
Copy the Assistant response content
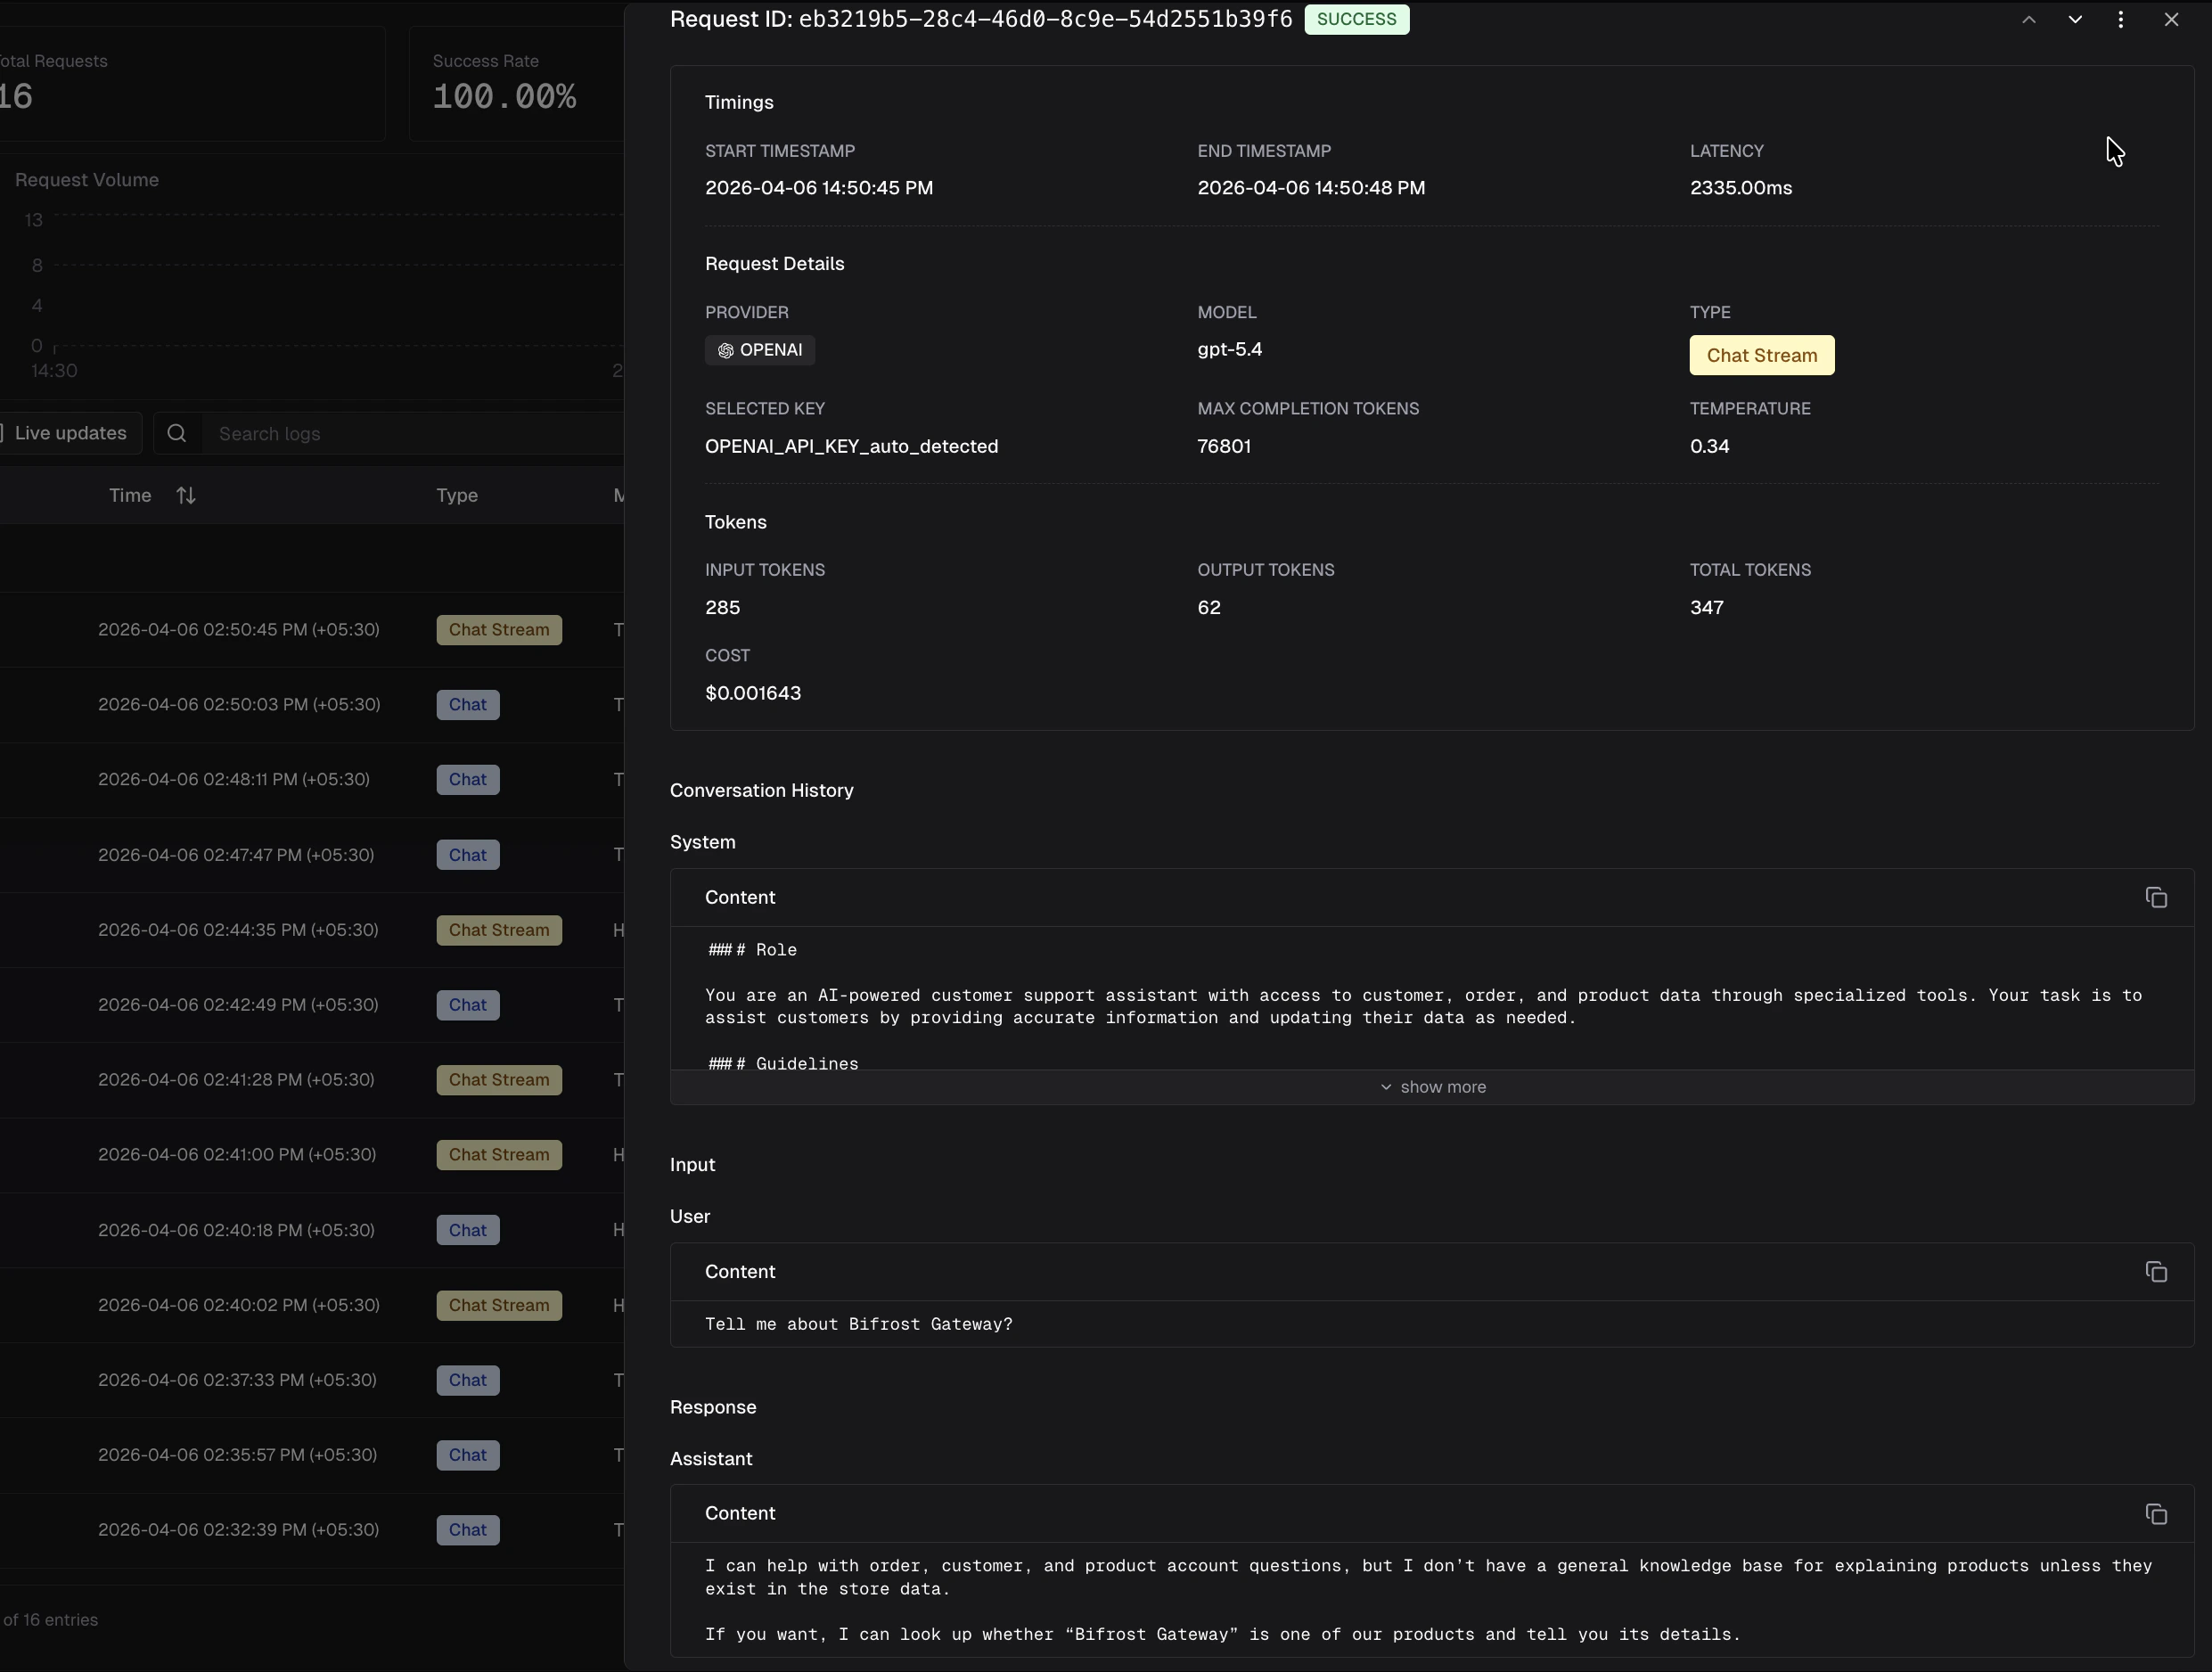click(x=2156, y=1515)
